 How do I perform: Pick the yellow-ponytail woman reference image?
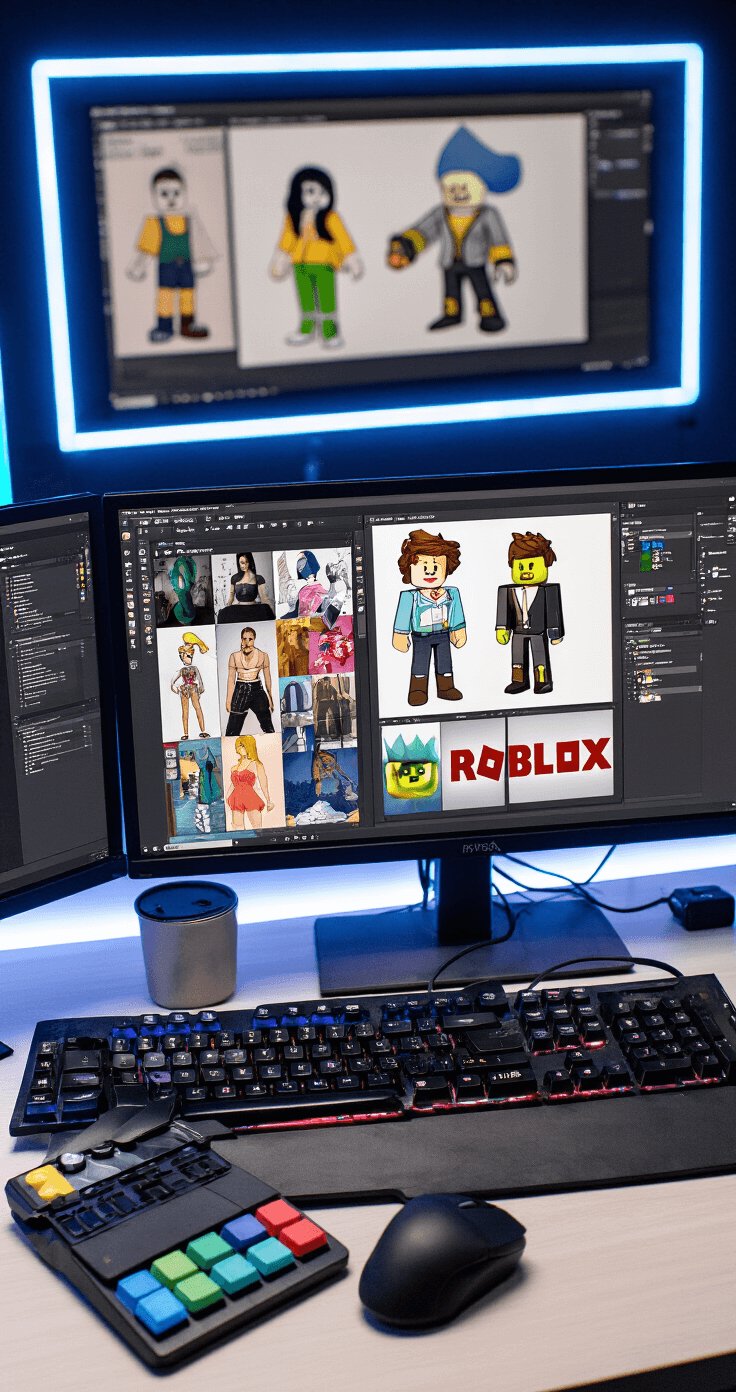point(188,683)
